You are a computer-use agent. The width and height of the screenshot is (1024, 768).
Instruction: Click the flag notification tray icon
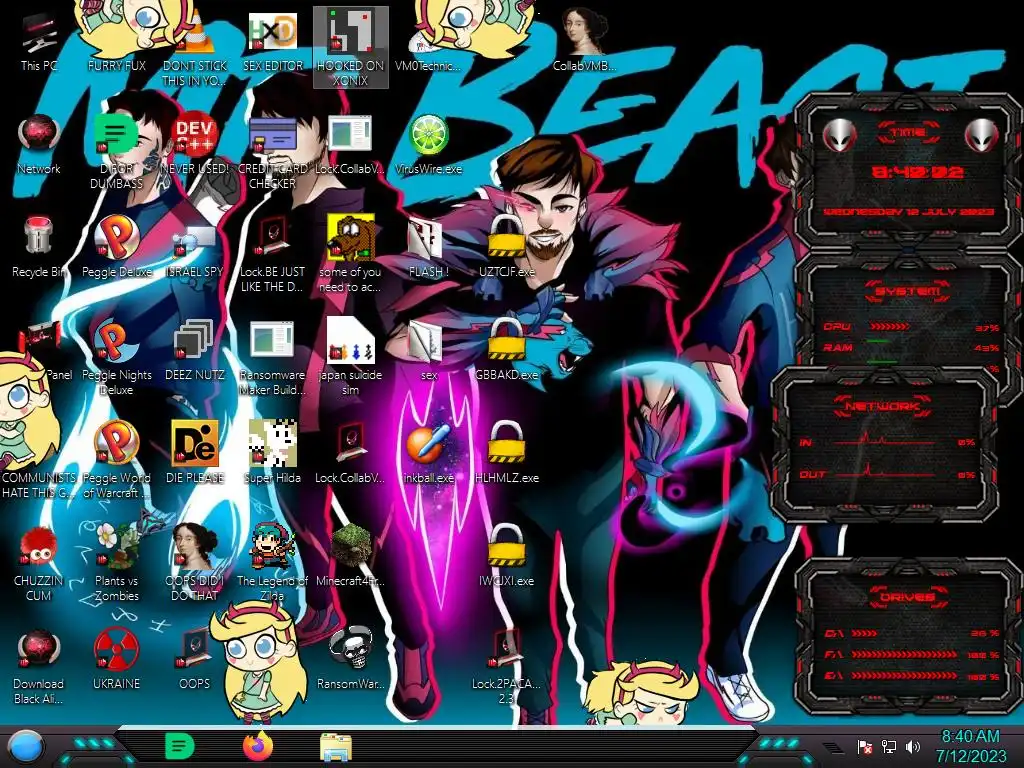click(865, 746)
